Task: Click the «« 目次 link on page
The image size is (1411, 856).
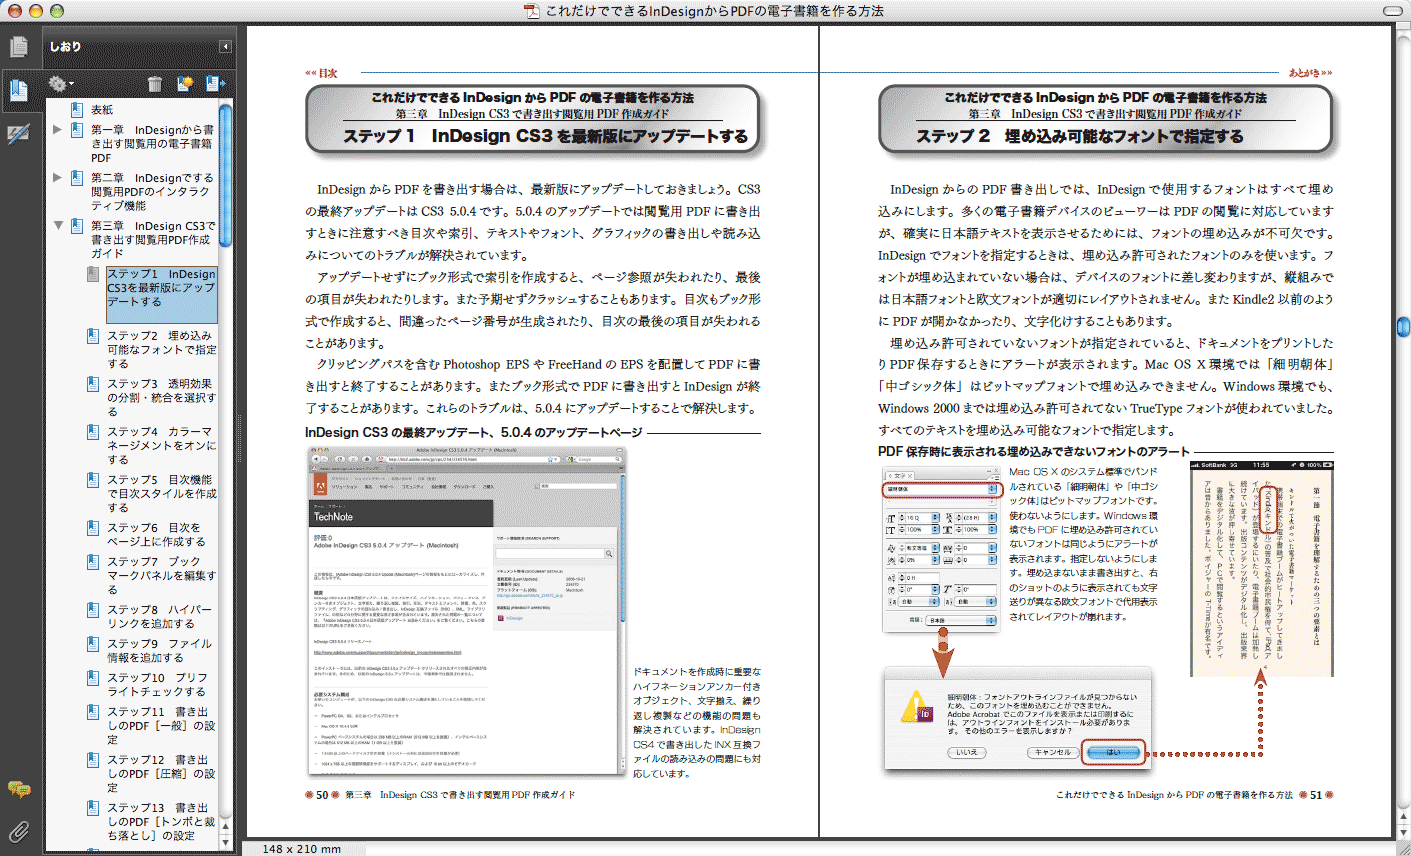Action: (x=321, y=73)
